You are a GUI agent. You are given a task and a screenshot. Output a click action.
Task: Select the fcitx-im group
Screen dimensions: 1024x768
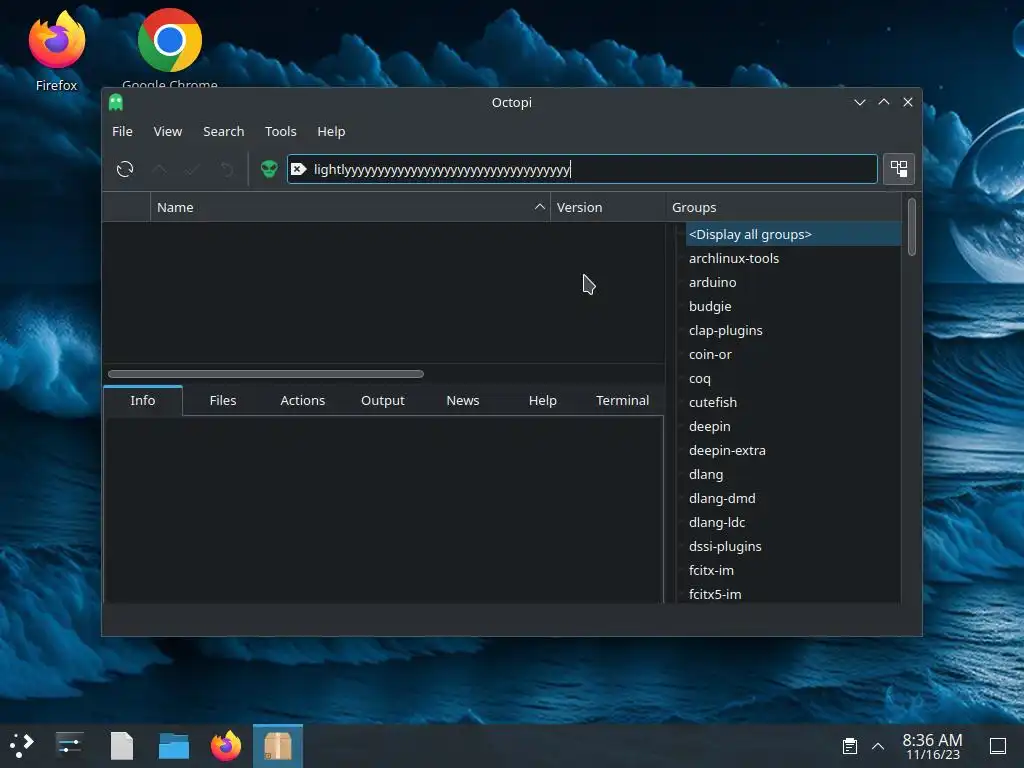pos(793,570)
